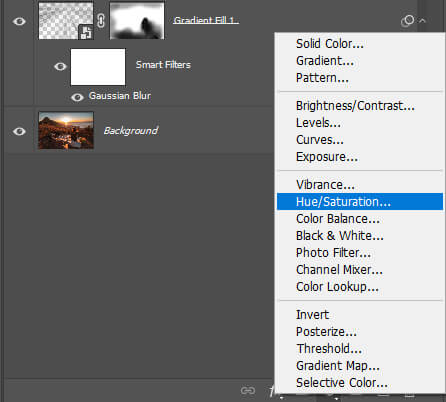
Task: Click Gradient Fill 1 smart object thumbnail
Action: point(66,20)
